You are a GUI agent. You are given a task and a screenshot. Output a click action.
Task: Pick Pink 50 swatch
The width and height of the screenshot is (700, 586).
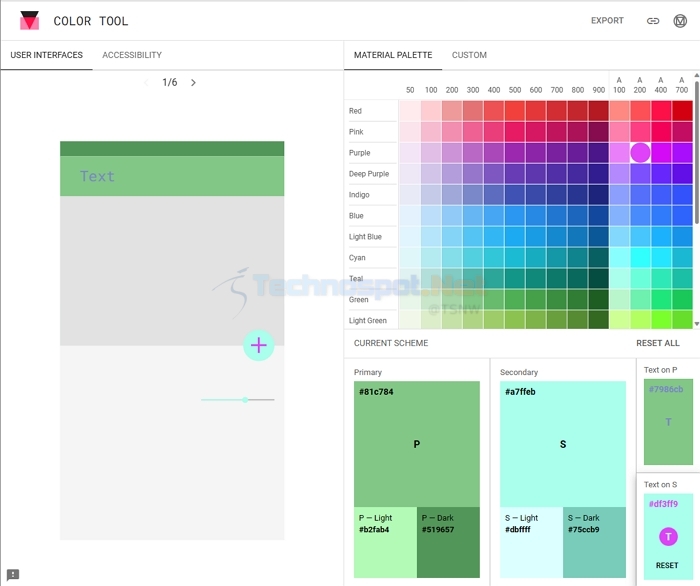(x=410, y=132)
